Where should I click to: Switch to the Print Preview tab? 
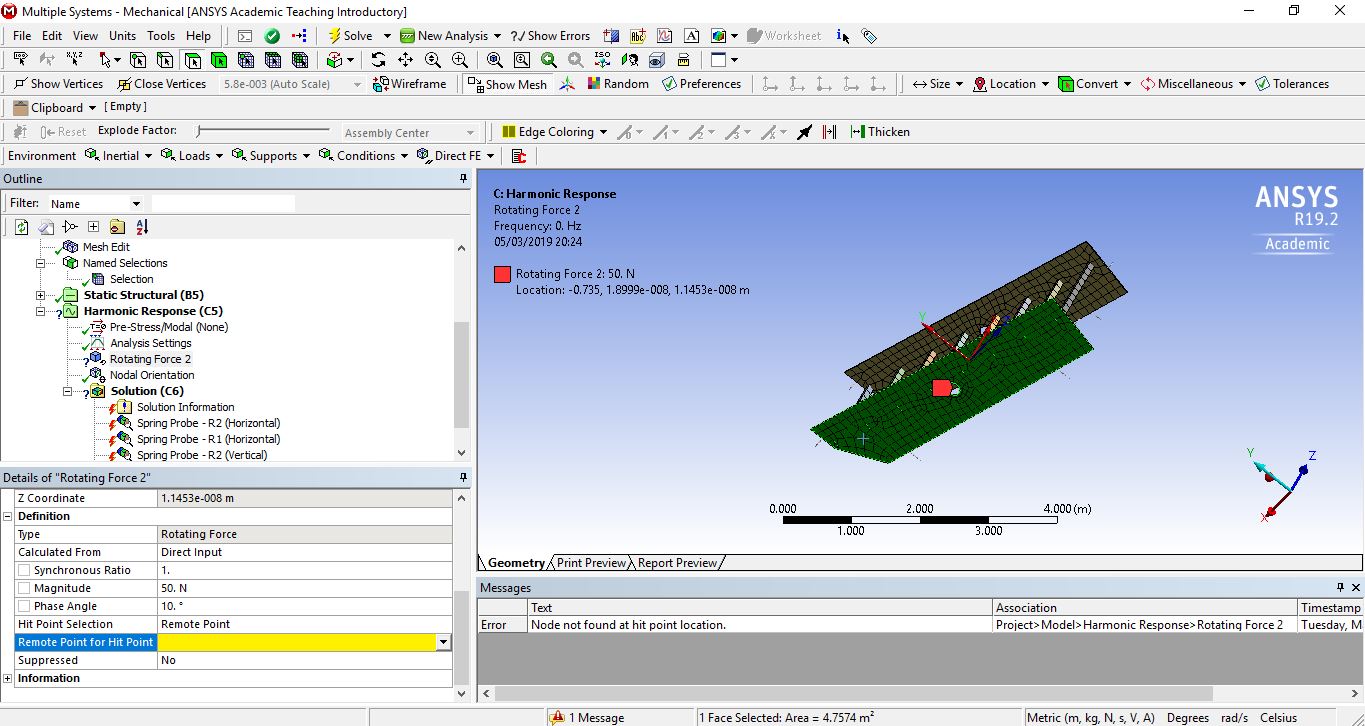pyautogui.click(x=591, y=563)
